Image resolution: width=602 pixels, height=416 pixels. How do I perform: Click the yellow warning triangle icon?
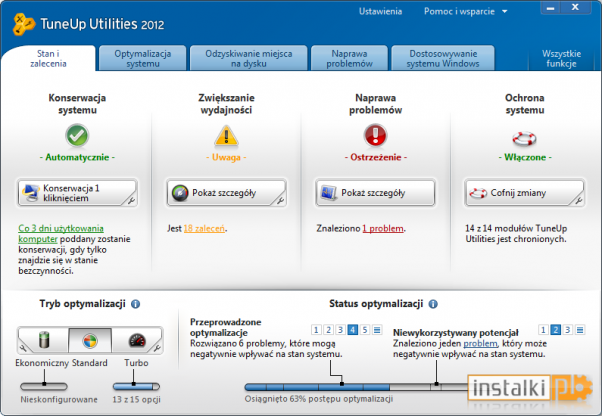(226, 136)
